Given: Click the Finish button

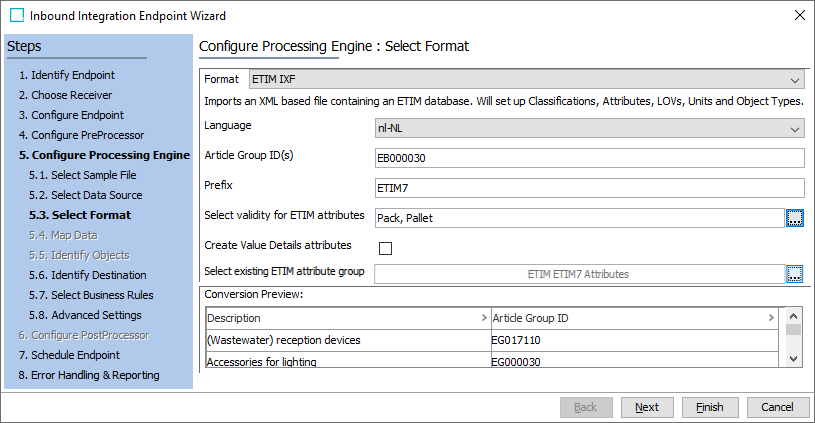Looking at the screenshot, I should coord(710,407).
